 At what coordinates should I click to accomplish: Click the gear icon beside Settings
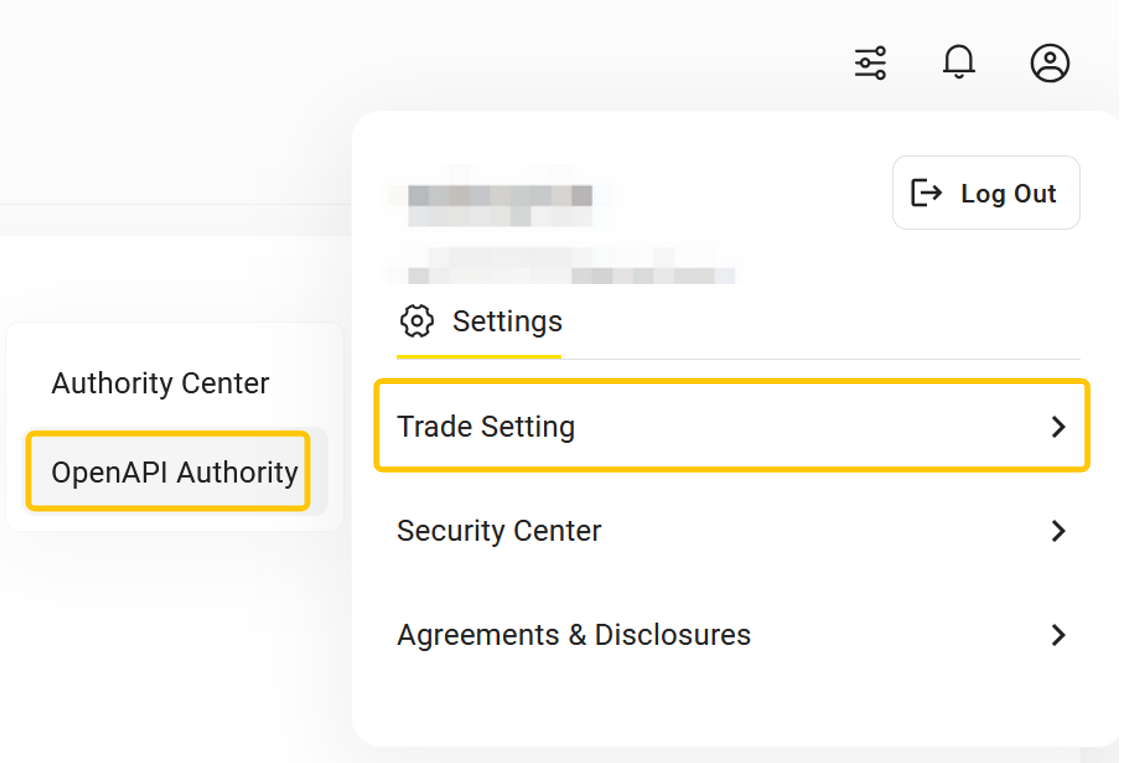417,322
